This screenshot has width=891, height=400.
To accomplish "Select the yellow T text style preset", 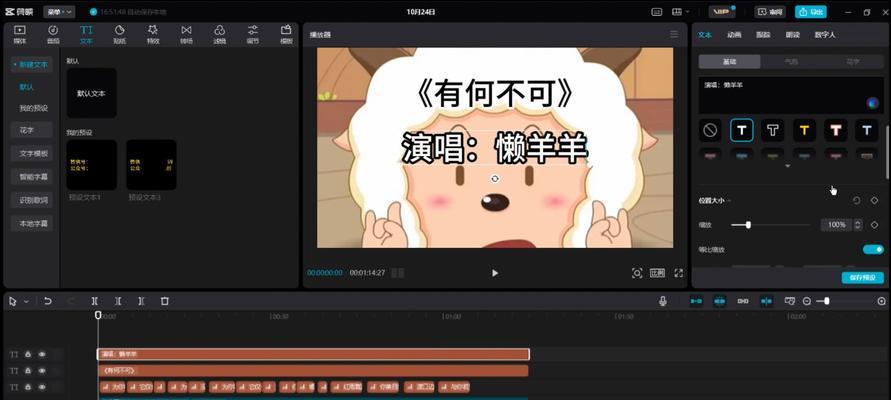I will tap(804, 130).
